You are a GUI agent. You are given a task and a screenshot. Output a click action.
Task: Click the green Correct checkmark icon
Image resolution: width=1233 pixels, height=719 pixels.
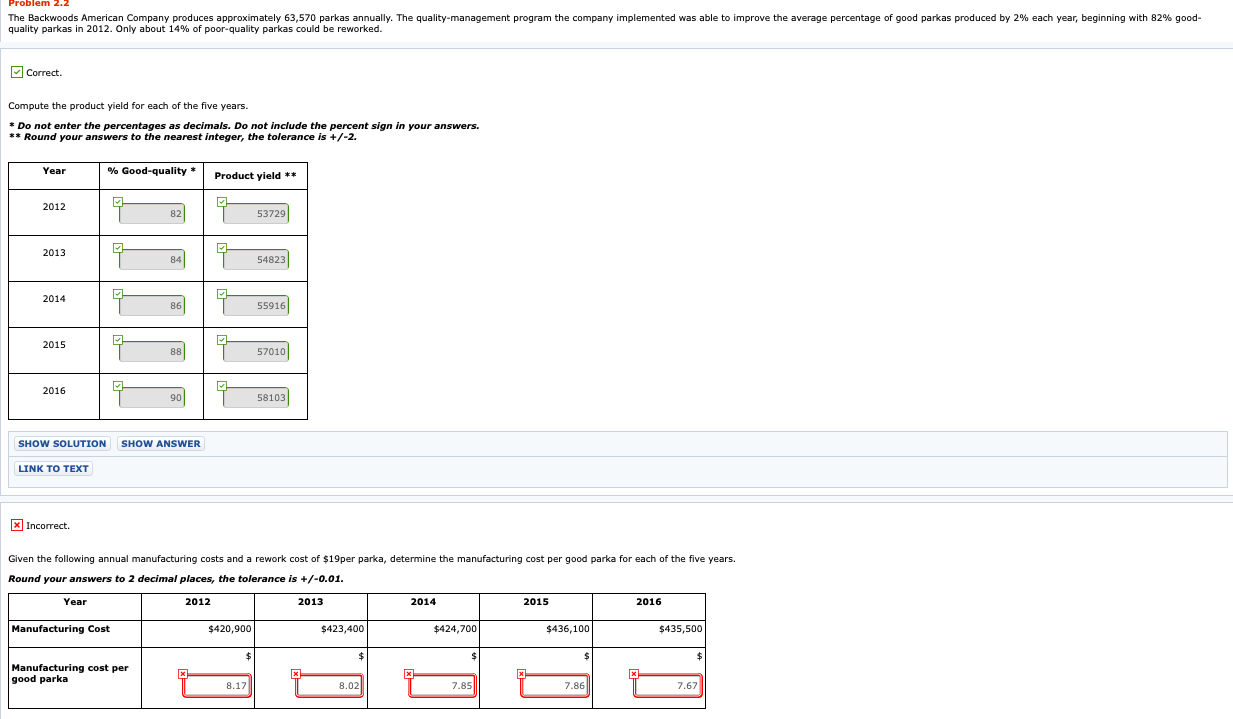[17, 72]
